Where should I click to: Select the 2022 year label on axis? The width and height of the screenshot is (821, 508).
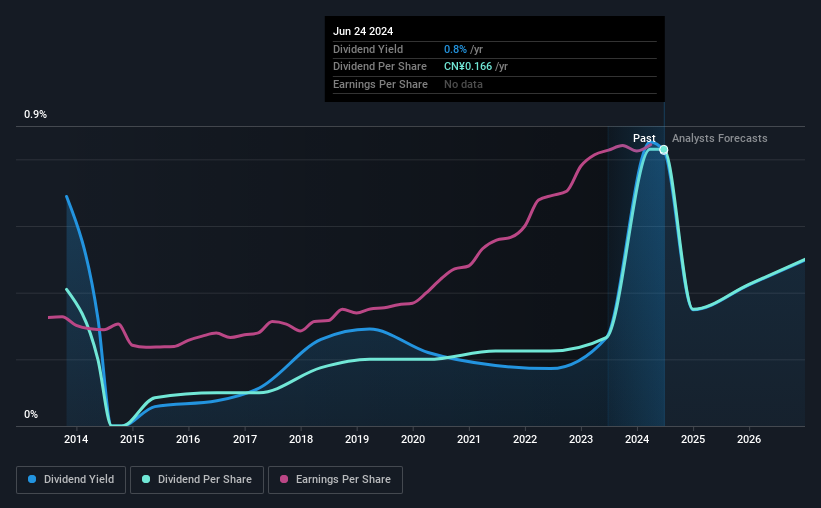click(x=525, y=439)
